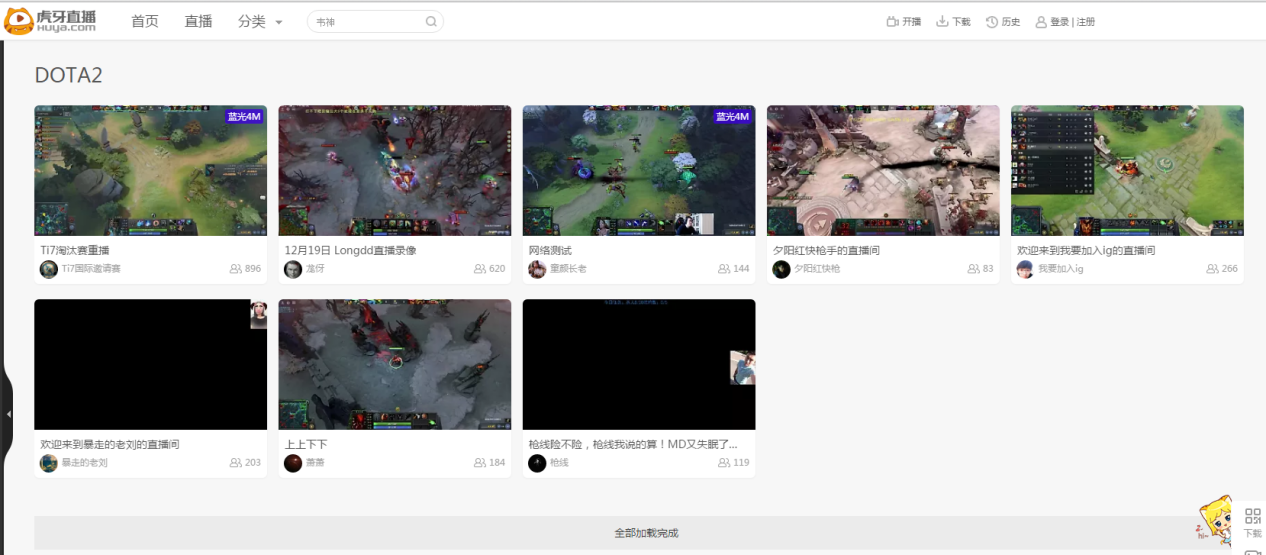This screenshot has width=1266, height=555.
Task: Click the 全部加载完成 bar
Action: pos(639,533)
